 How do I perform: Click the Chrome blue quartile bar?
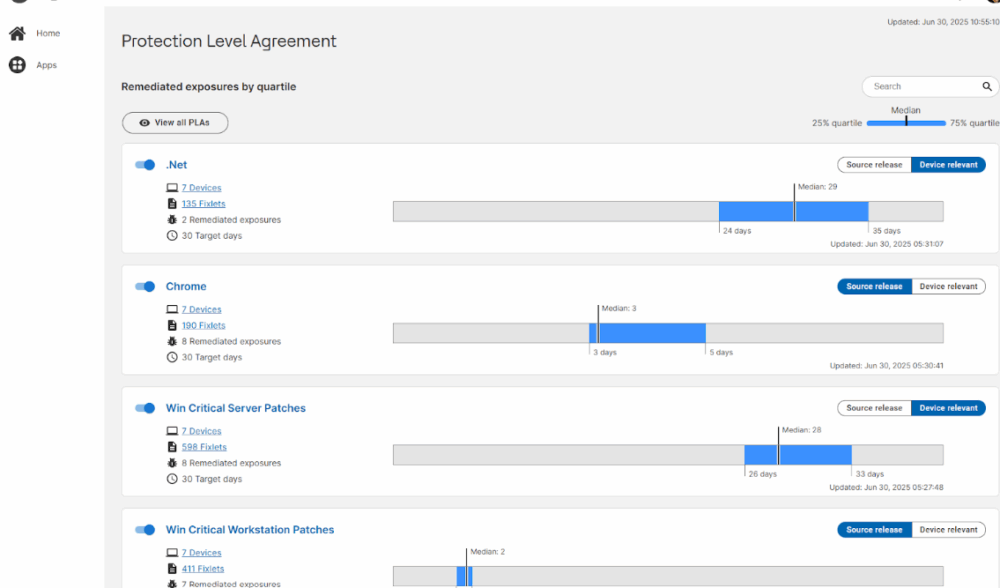pyautogui.click(x=650, y=333)
